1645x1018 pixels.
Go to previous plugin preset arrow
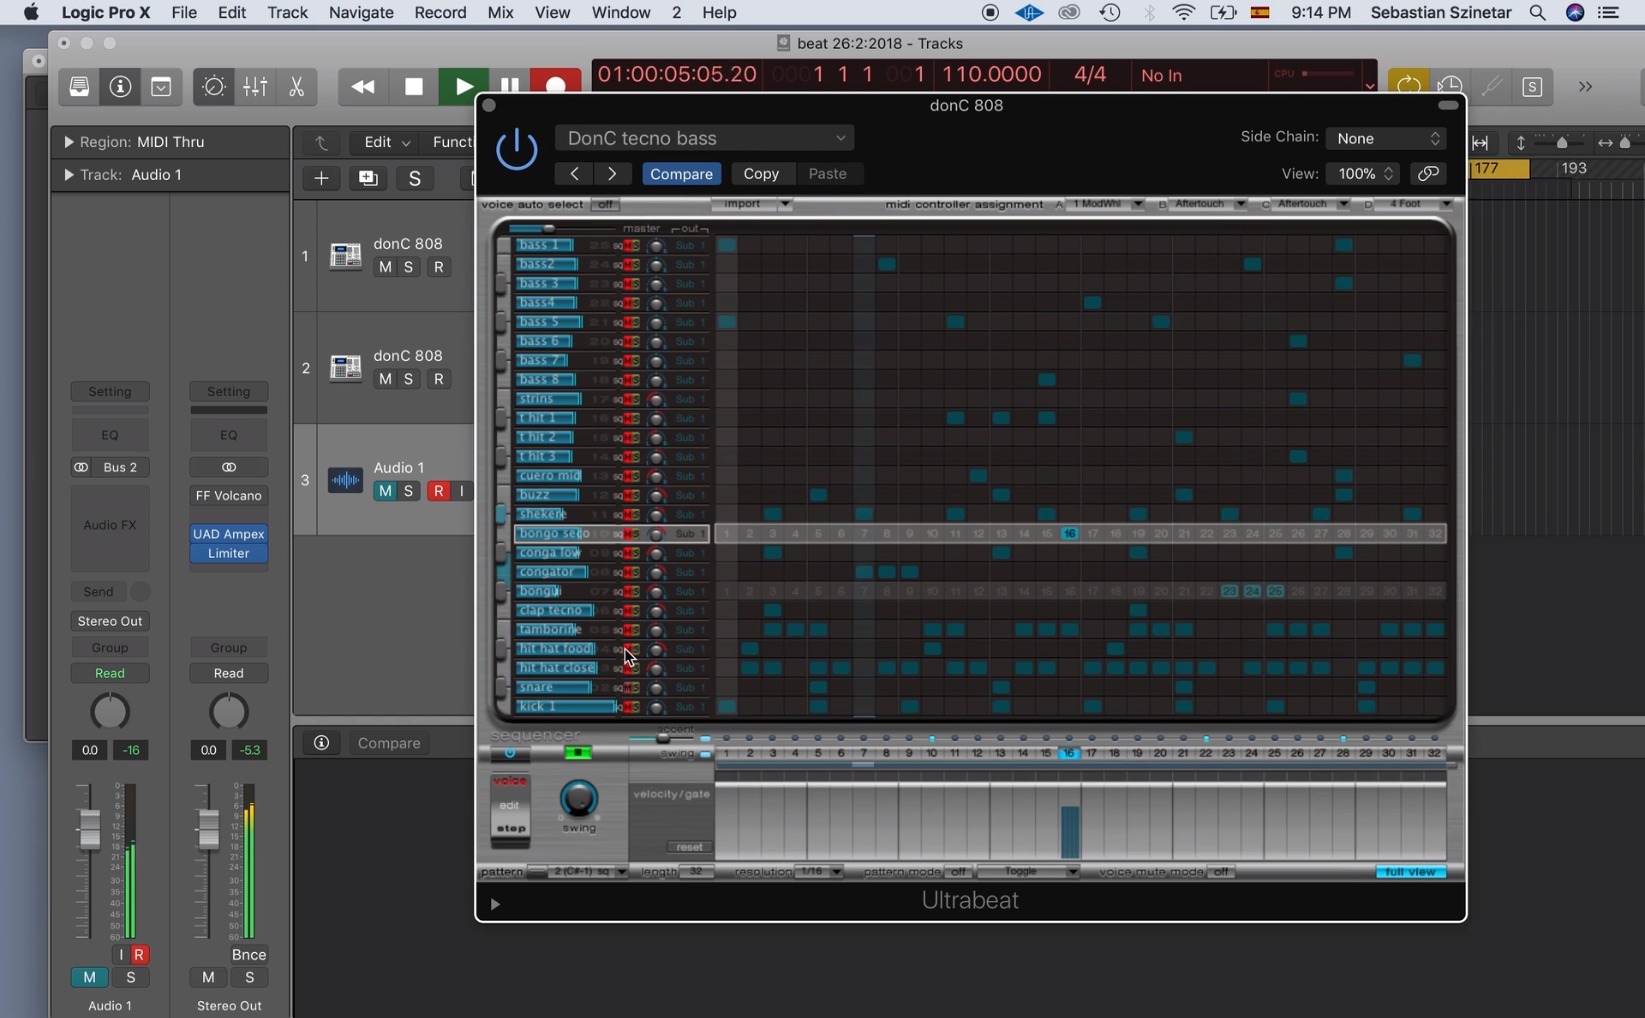click(574, 174)
